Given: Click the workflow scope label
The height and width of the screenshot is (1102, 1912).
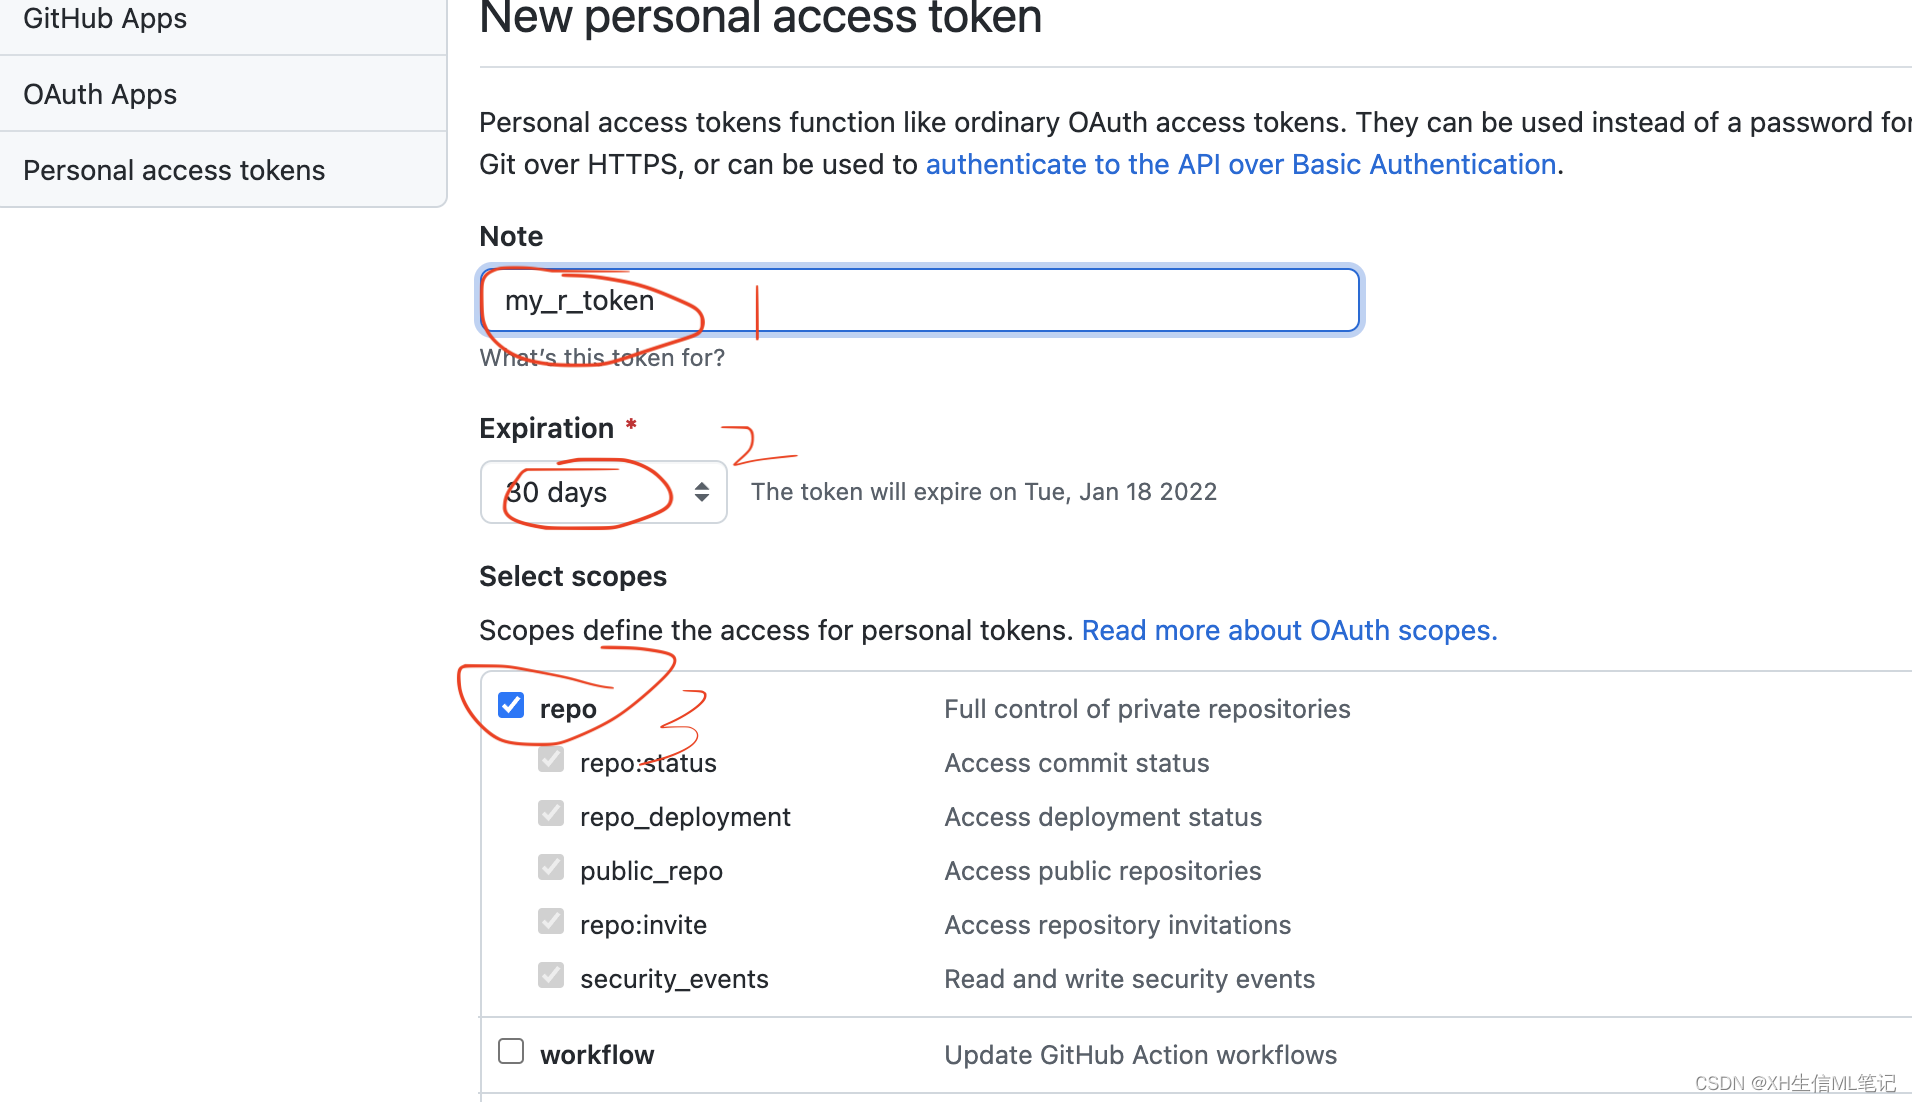Looking at the screenshot, I should click(597, 1055).
